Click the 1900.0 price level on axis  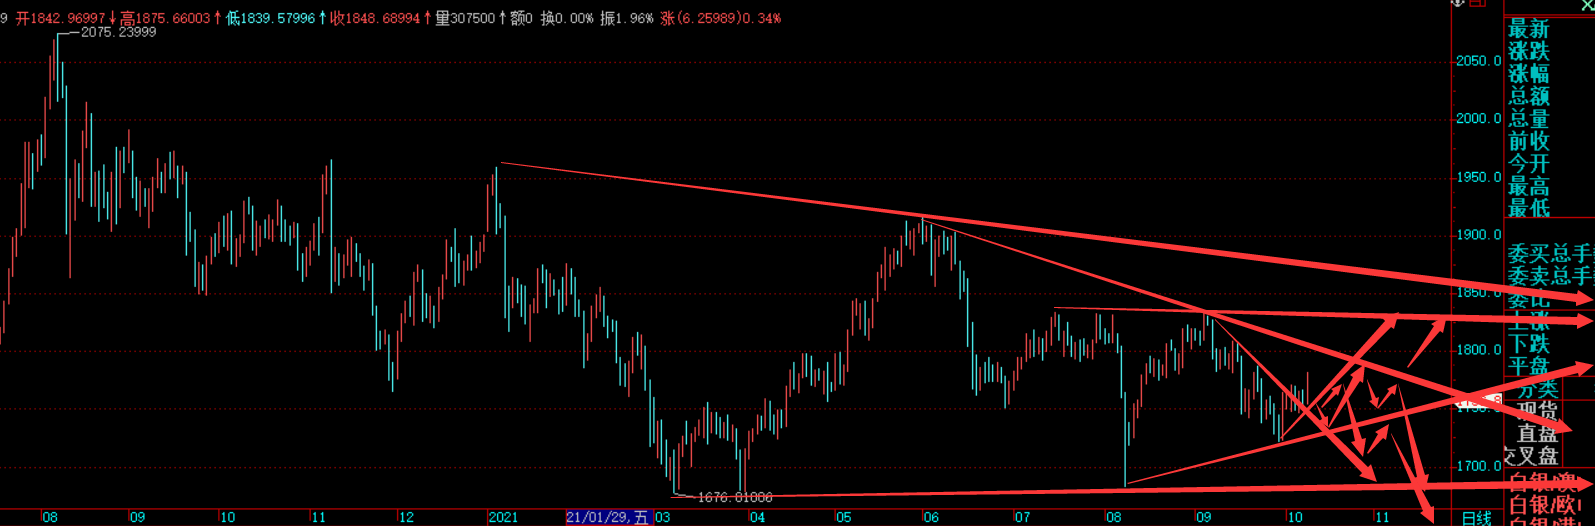tap(1478, 235)
